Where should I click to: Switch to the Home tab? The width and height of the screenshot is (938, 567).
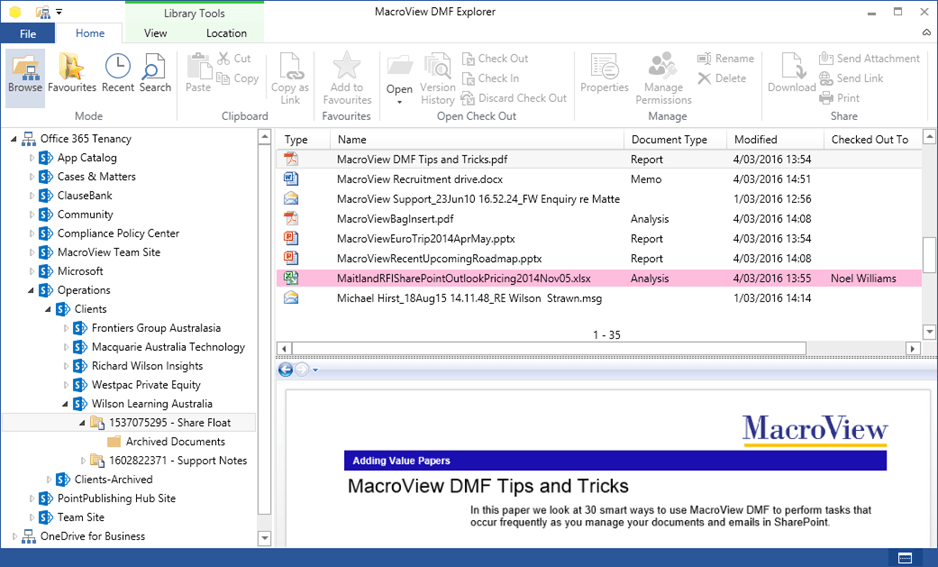point(90,33)
